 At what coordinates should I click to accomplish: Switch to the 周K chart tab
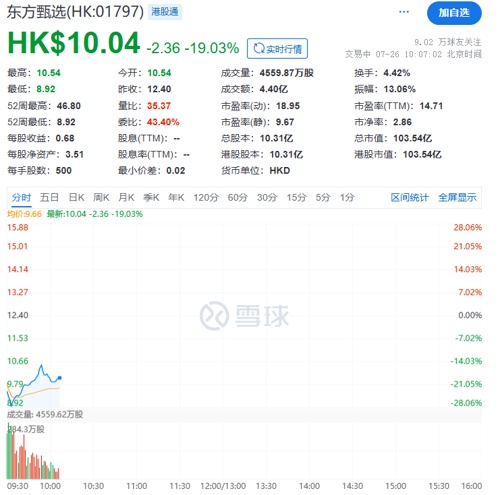coord(101,198)
